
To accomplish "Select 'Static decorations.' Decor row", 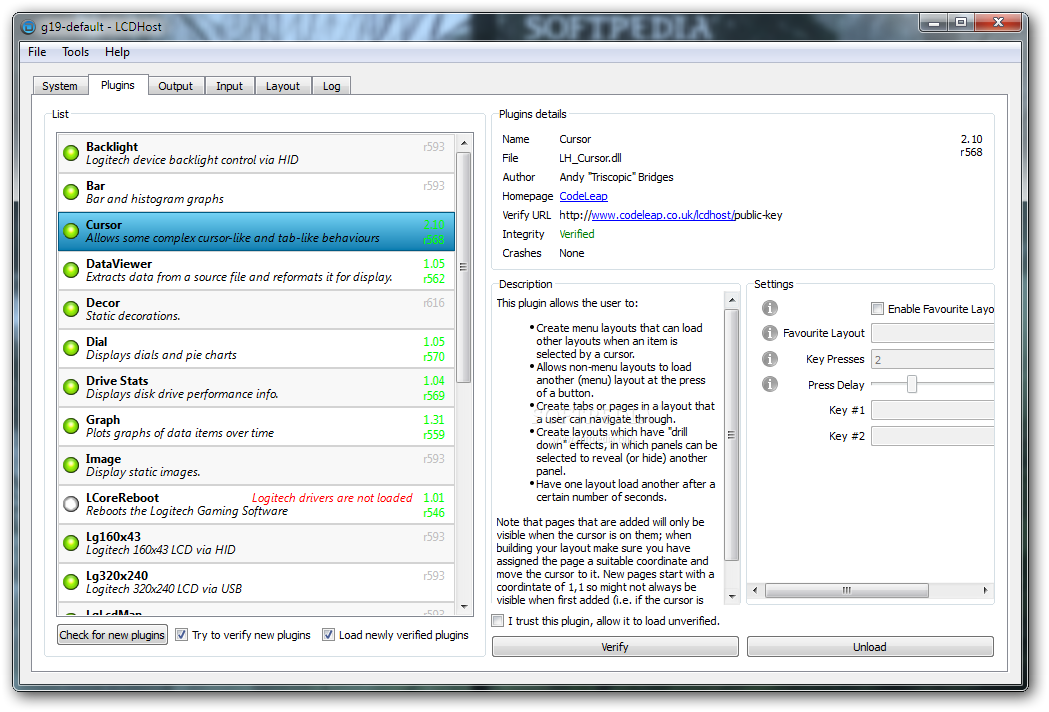I will click(257, 309).
